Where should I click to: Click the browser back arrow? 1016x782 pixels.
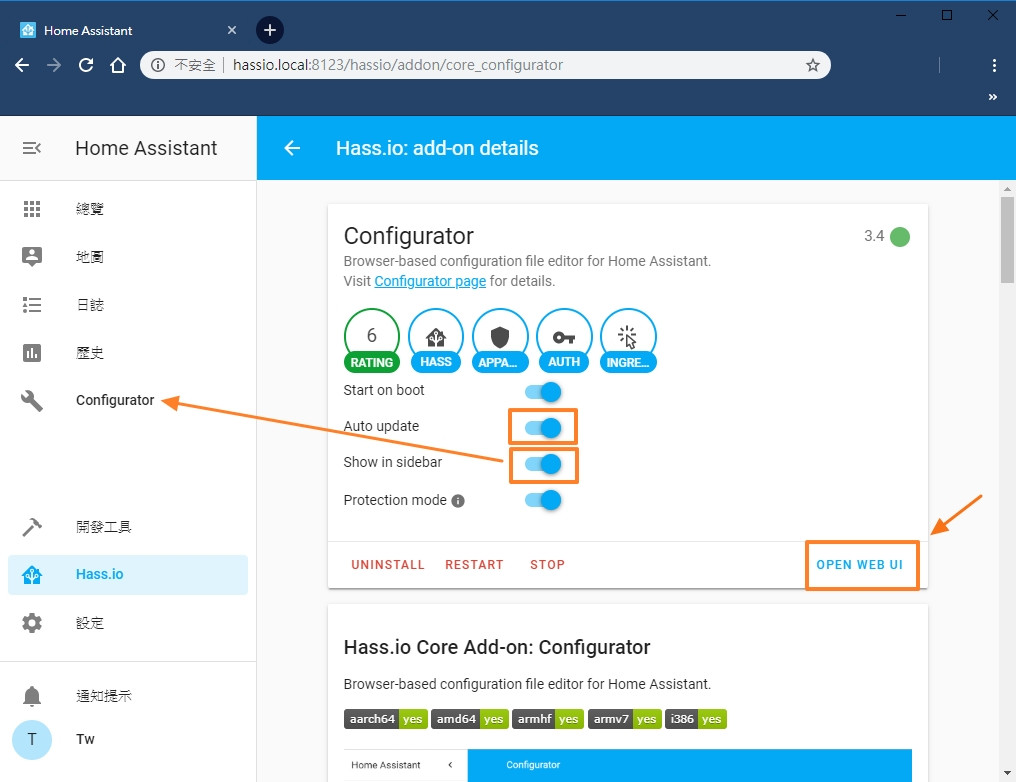pos(22,65)
